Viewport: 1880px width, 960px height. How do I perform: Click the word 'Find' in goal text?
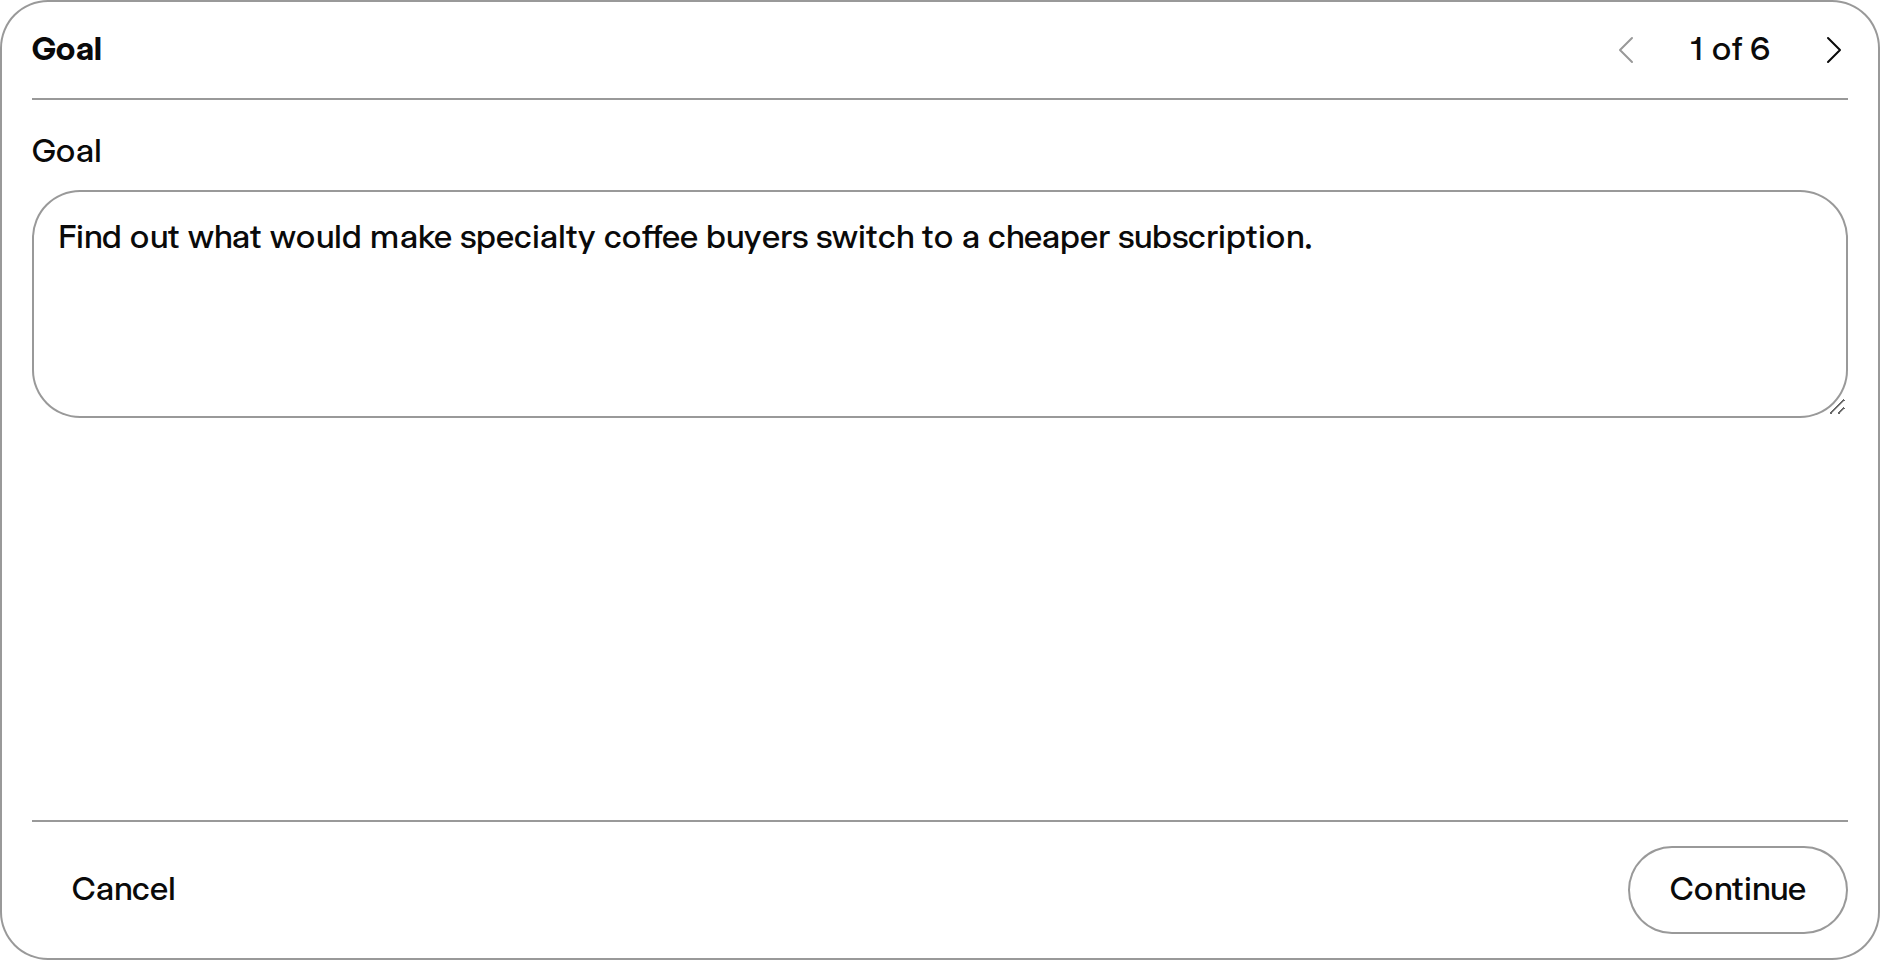tap(89, 238)
